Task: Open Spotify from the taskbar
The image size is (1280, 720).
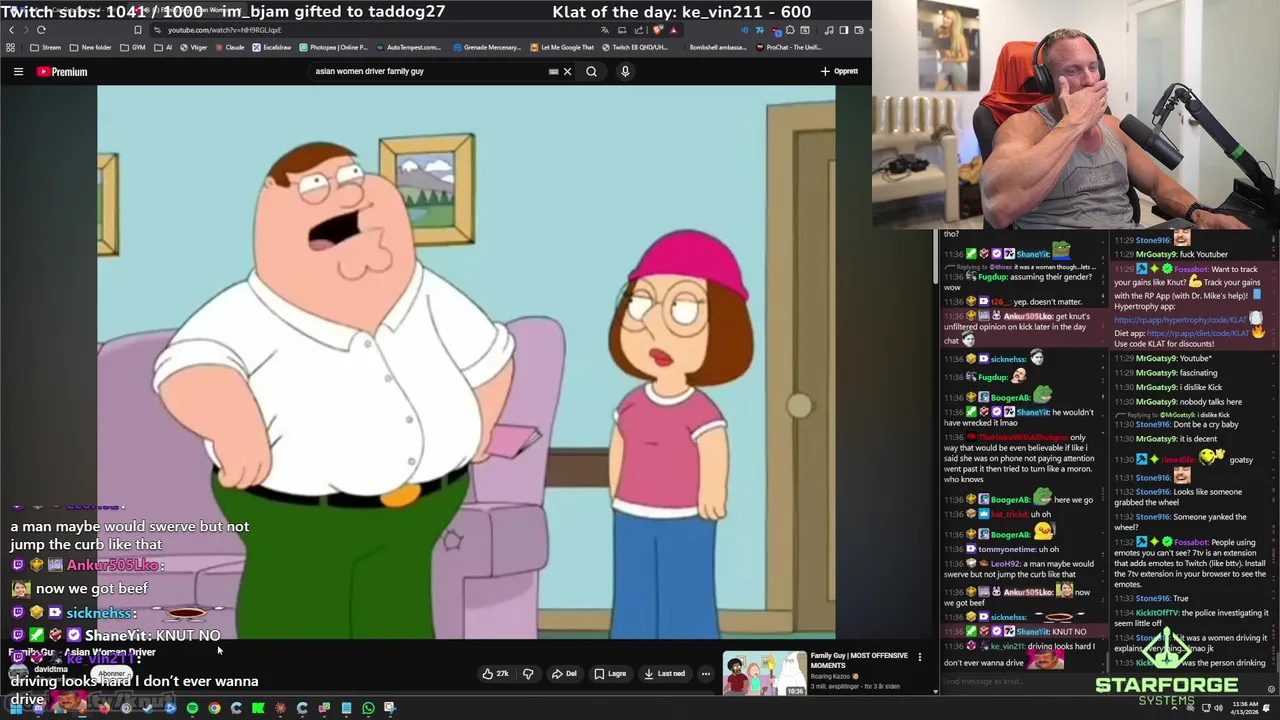Action: click(x=192, y=708)
